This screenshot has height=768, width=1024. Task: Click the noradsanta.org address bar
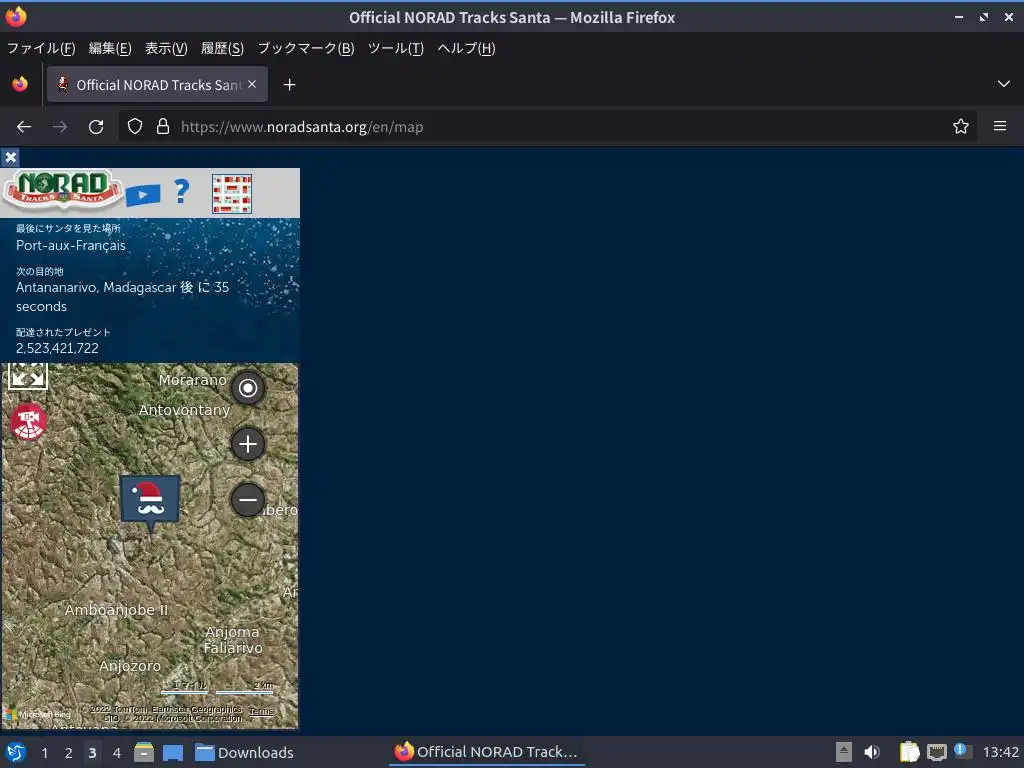(x=547, y=127)
